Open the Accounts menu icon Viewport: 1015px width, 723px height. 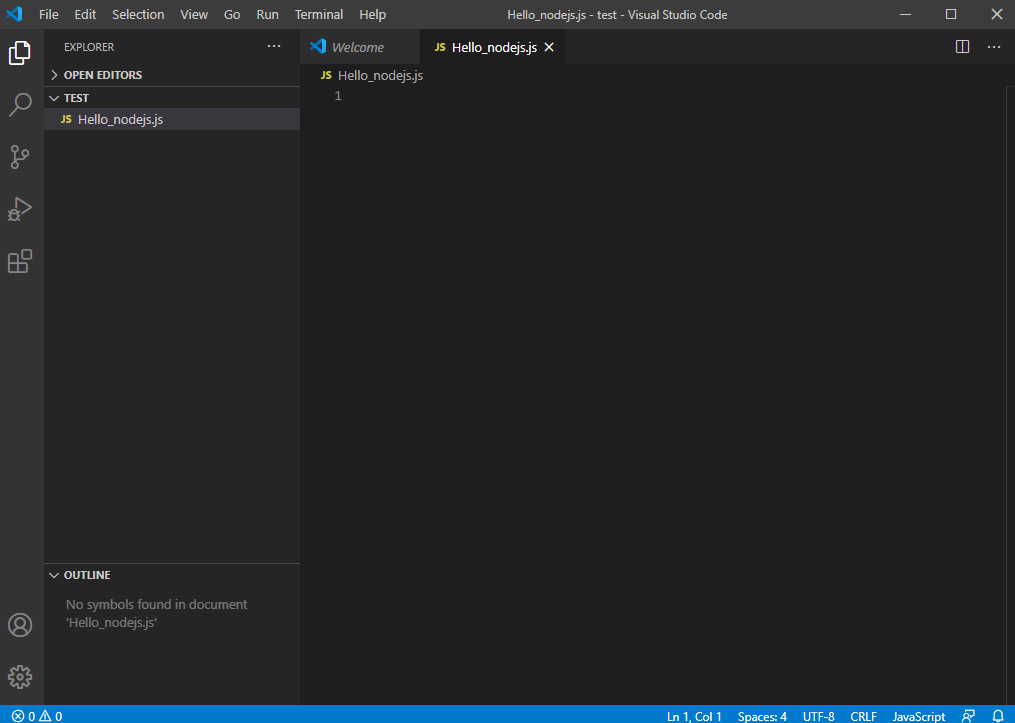(20, 625)
